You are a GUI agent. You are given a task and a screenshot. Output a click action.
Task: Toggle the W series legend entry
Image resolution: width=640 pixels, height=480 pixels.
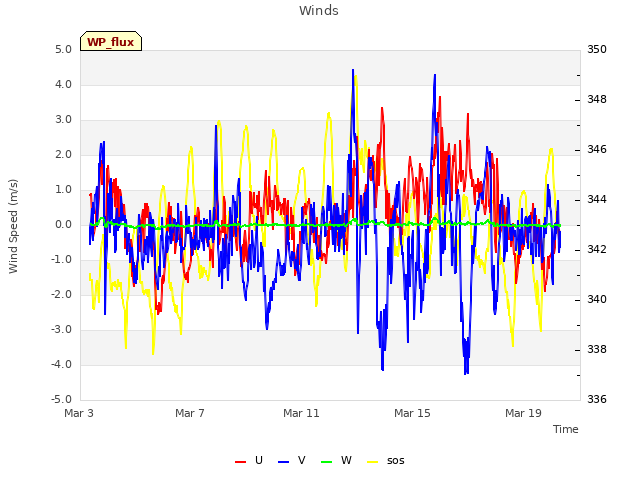[336, 460]
